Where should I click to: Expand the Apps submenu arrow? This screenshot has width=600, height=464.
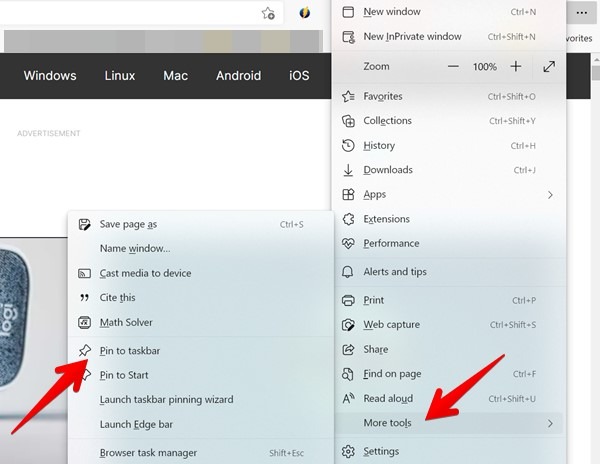pyautogui.click(x=550, y=195)
